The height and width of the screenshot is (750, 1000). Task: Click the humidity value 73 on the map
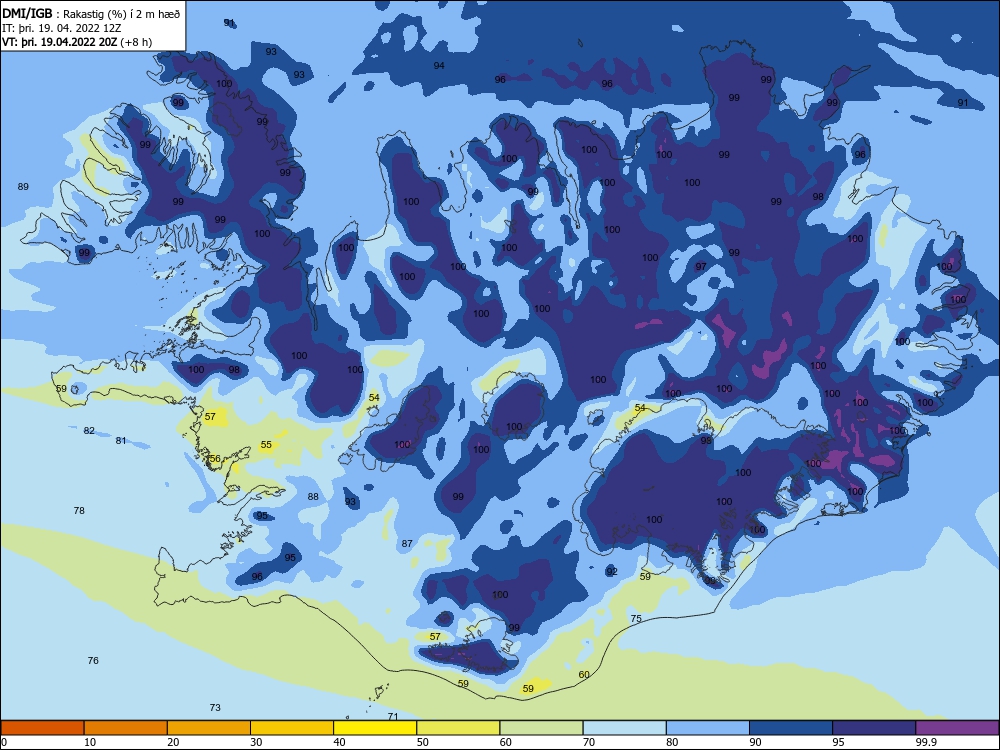tap(215, 708)
